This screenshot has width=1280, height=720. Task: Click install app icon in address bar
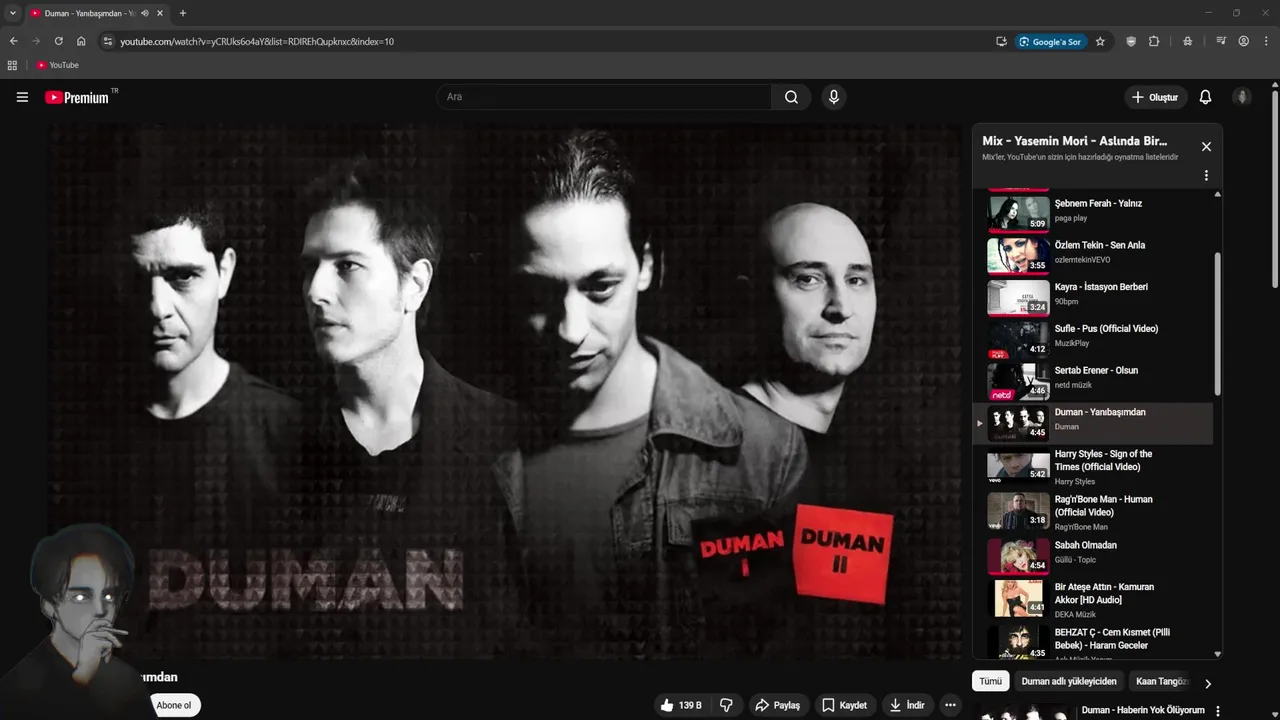(x=1001, y=41)
